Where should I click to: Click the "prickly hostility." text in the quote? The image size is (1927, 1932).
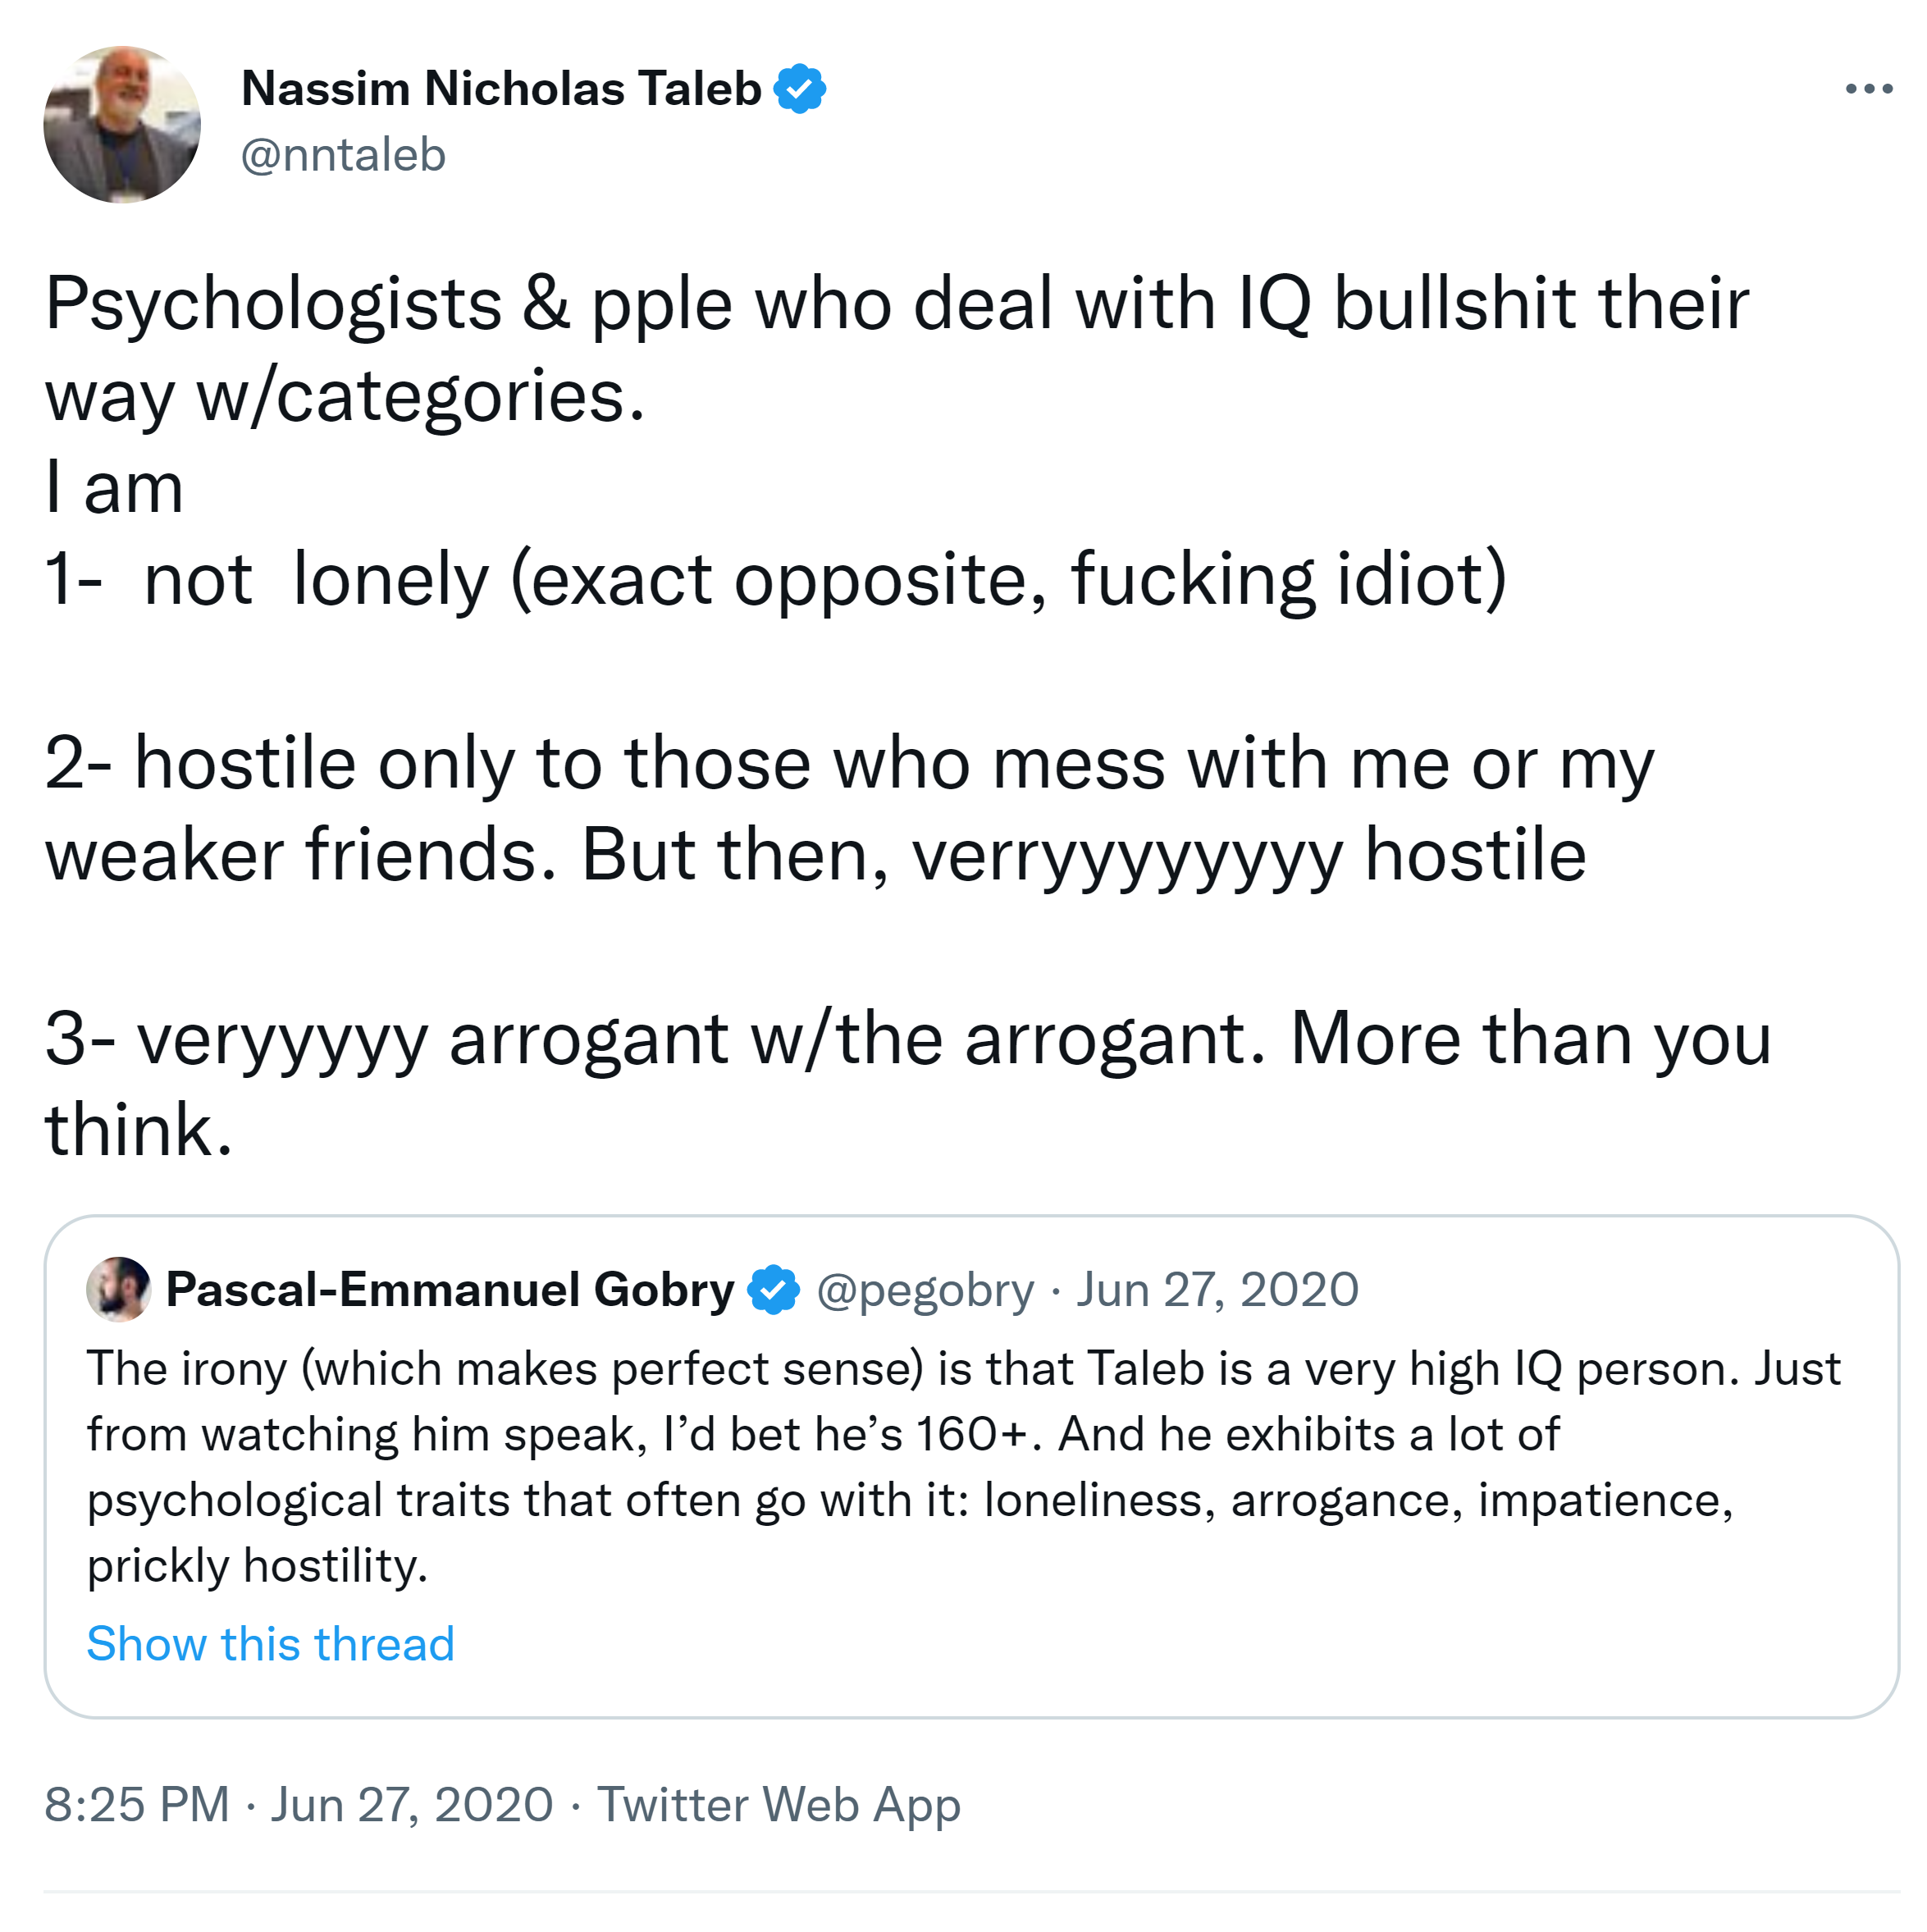[257, 1566]
